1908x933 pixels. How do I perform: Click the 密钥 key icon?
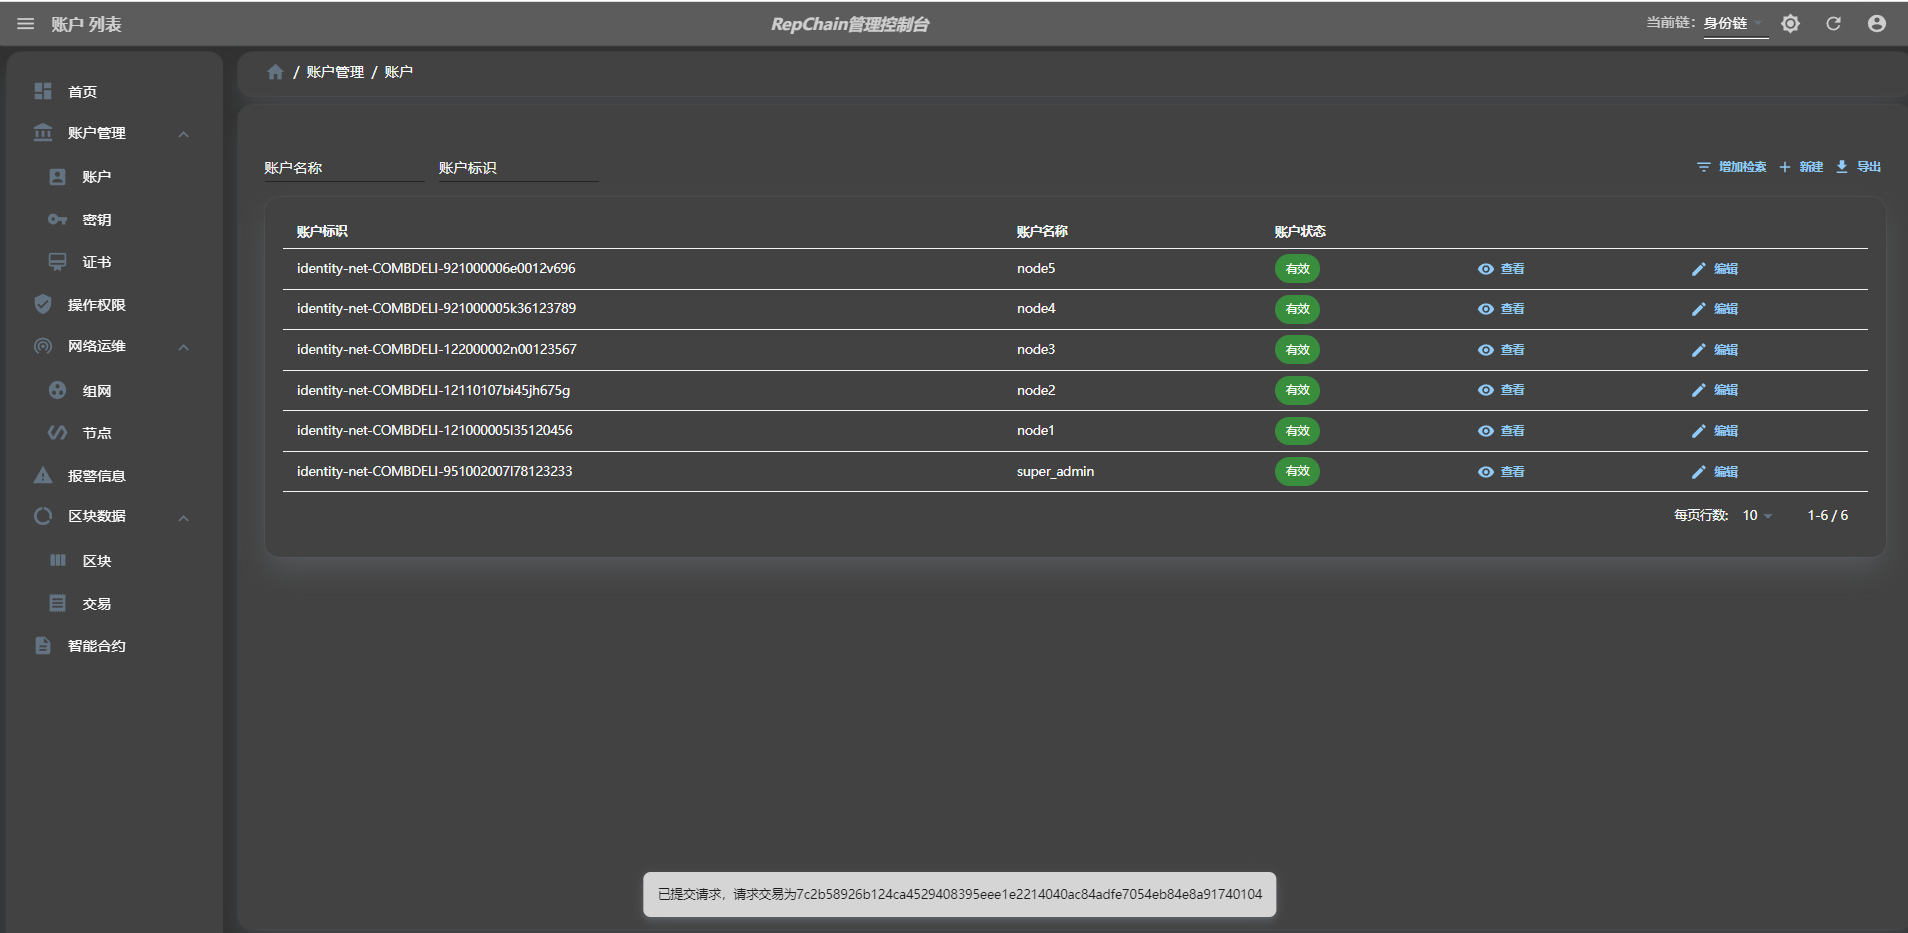pyautogui.click(x=58, y=219)
